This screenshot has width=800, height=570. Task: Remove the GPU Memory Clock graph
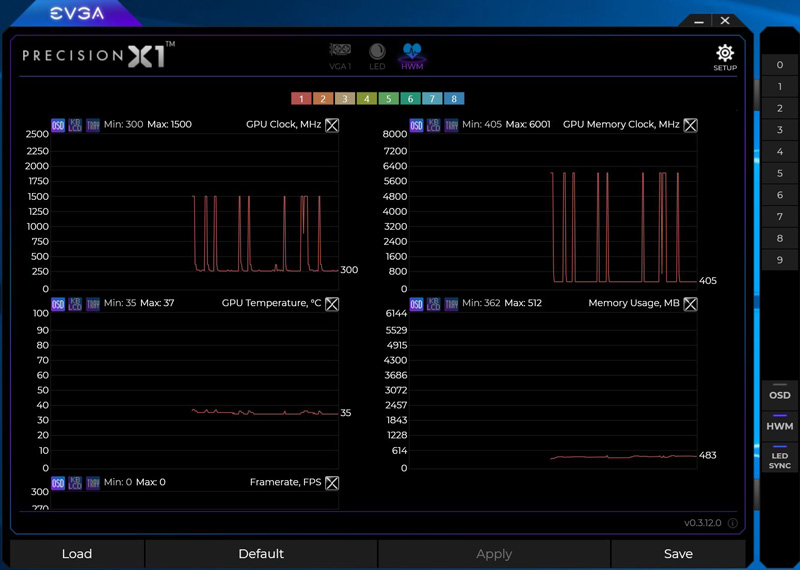pyautogui.click(x=690, y=125)
